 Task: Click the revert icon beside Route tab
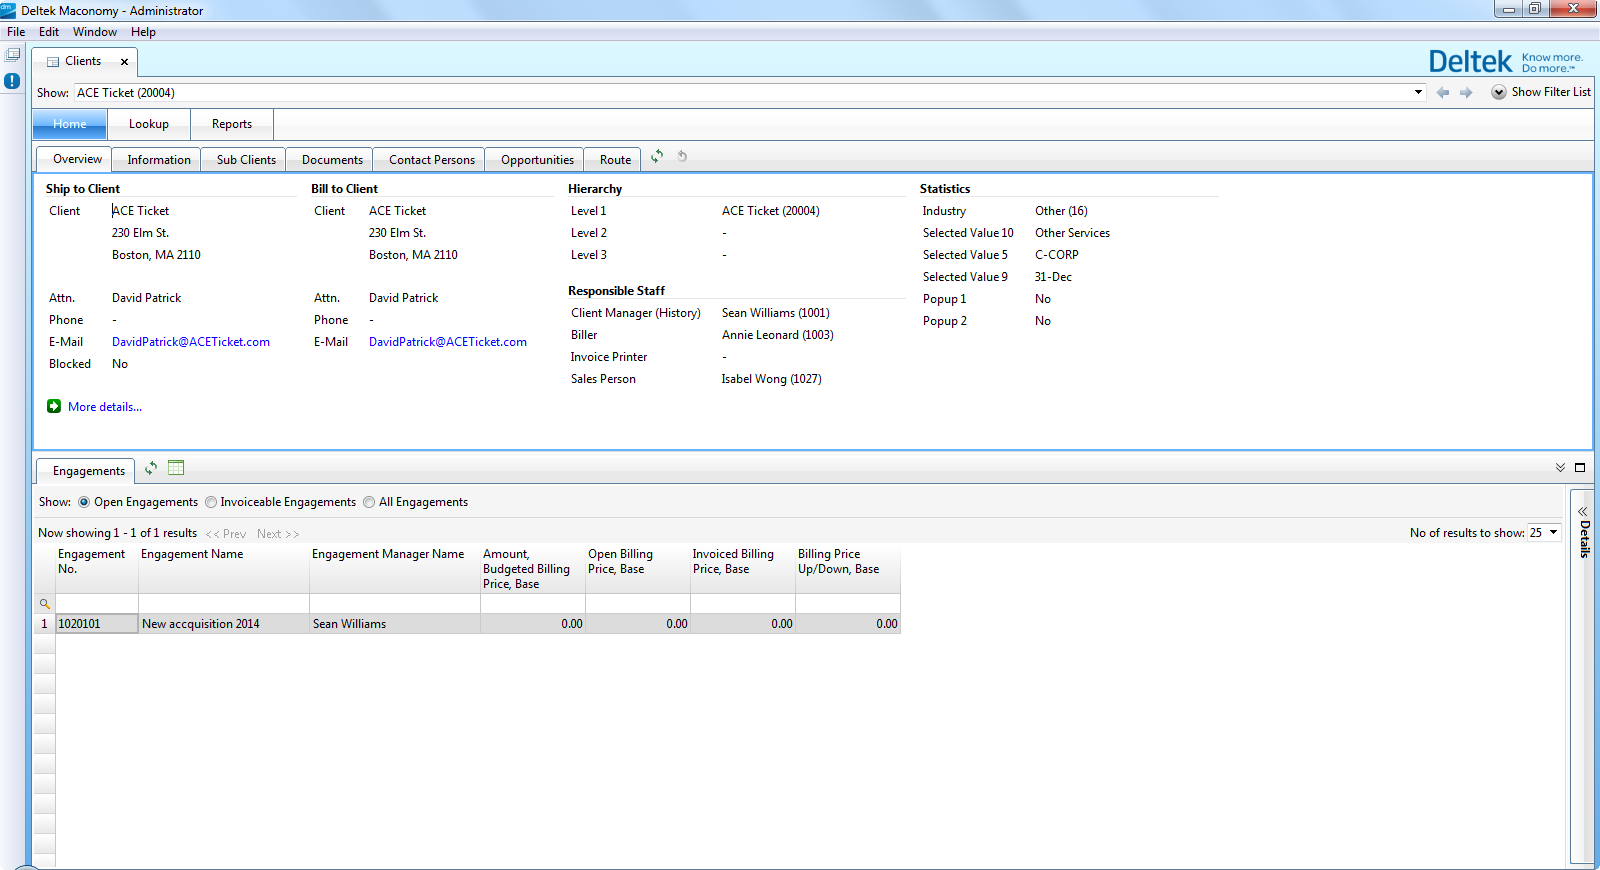tap(682, 156)
